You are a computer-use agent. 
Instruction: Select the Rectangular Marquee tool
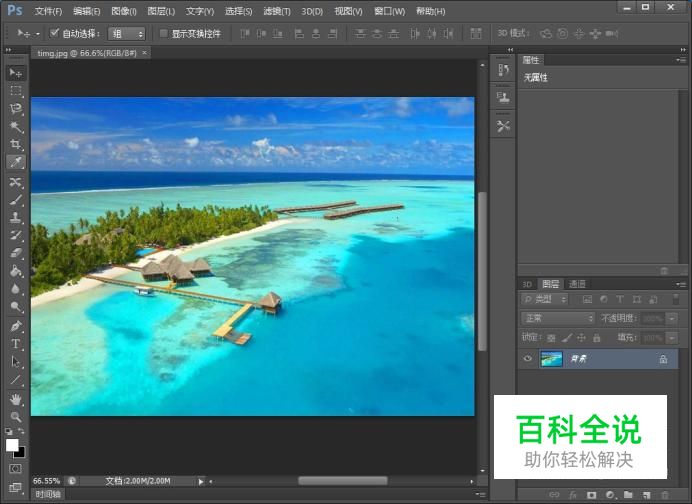16,90
